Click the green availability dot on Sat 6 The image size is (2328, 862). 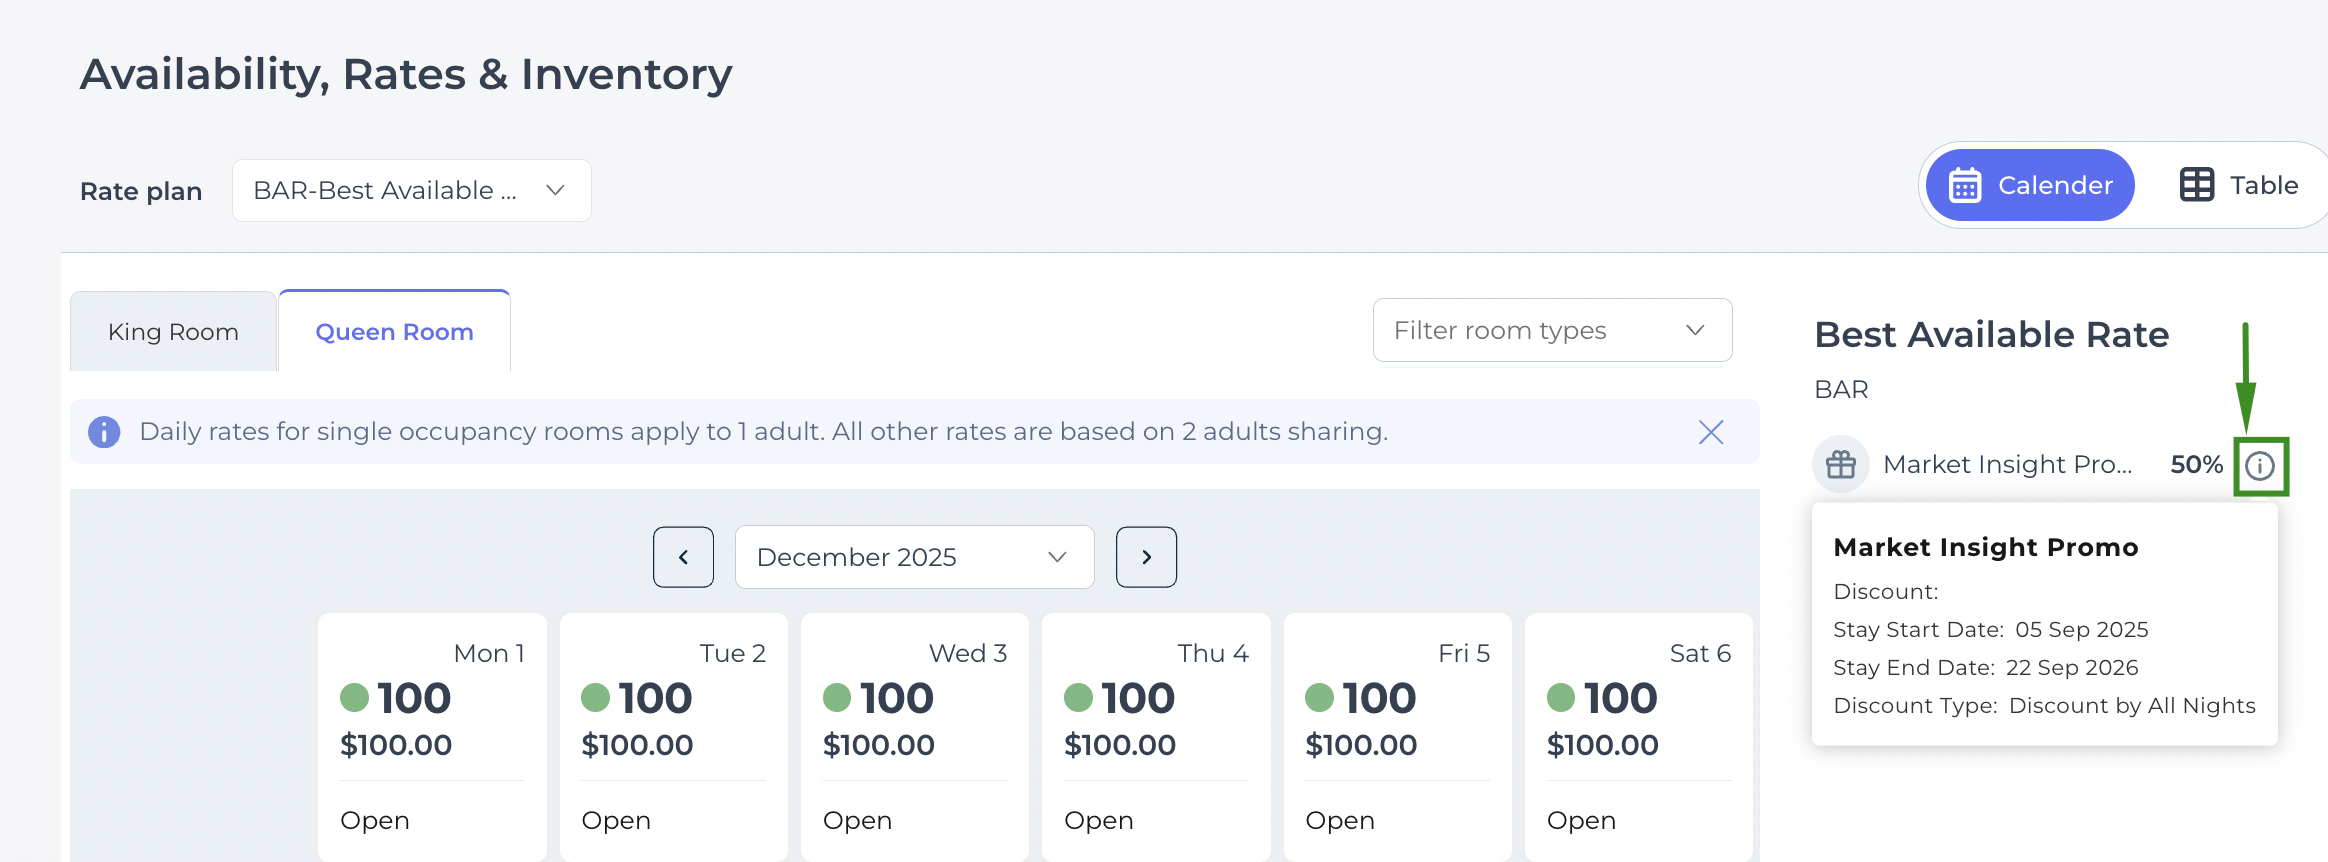point(1561,698)
